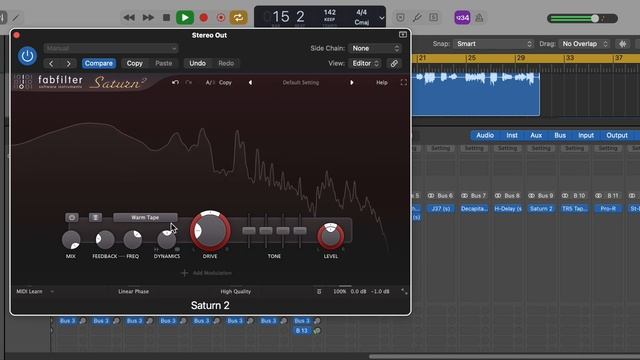Click the MIX knob
Viewport: 640px width, 360px height.
(71, 240)
